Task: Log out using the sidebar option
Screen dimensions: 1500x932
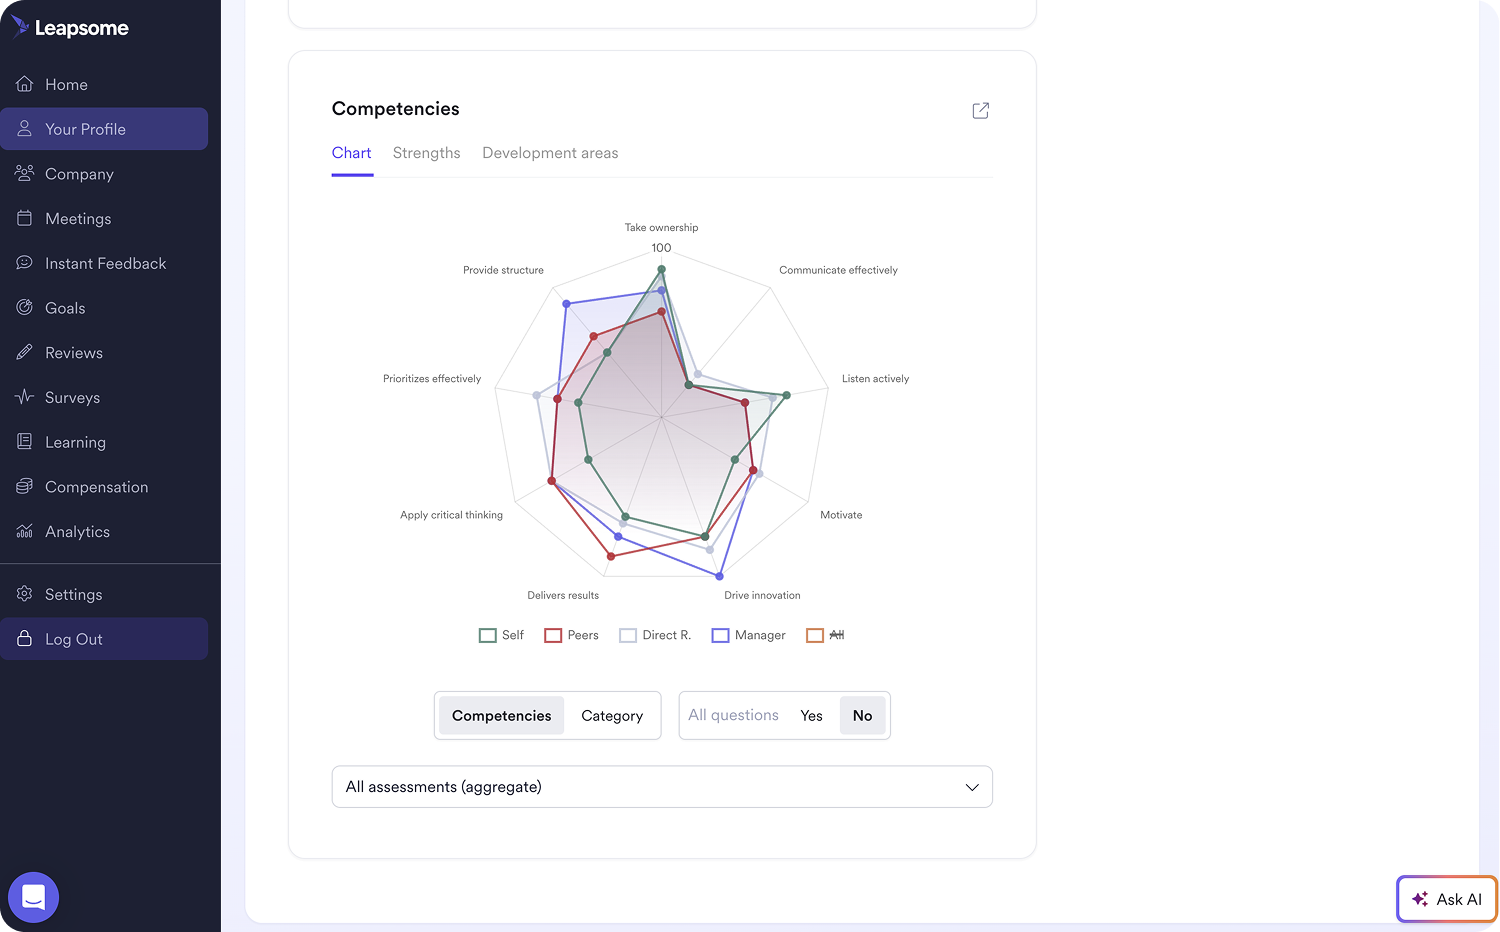Action: (72, 638)
